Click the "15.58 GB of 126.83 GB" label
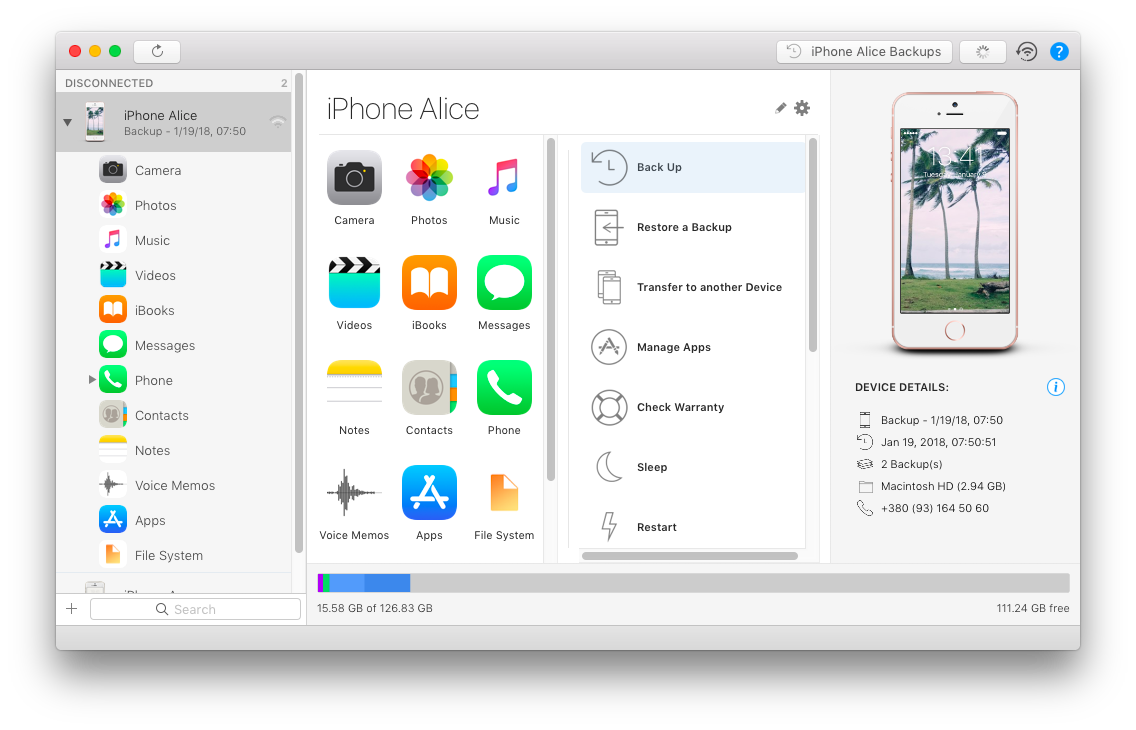 pos(375,608)
